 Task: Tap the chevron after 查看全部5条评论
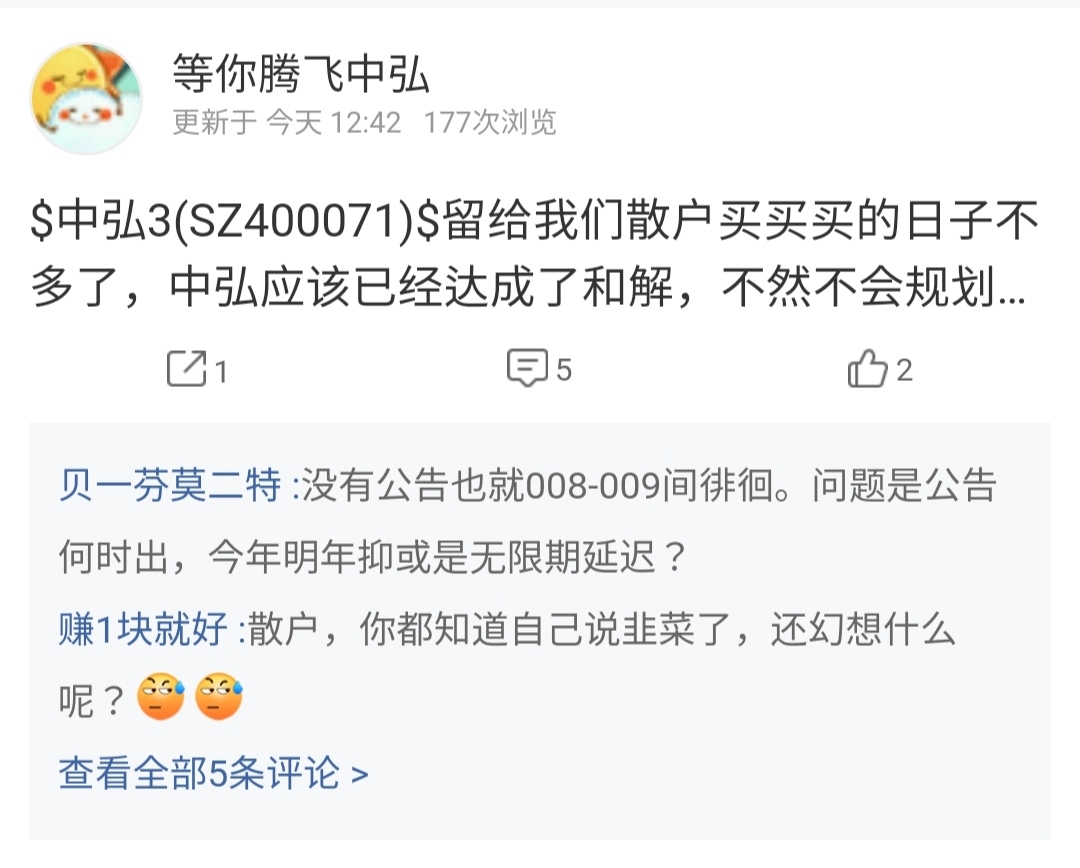tap(360, 775)
